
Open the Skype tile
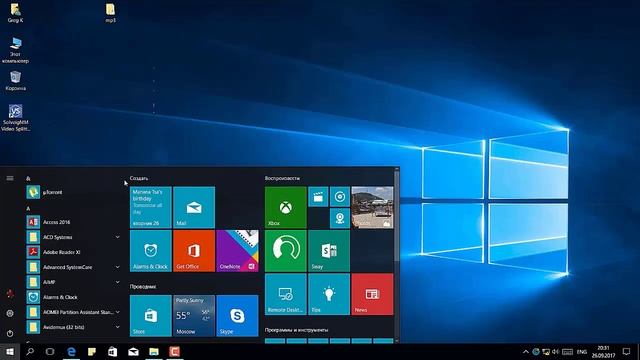tap(237, 316)
